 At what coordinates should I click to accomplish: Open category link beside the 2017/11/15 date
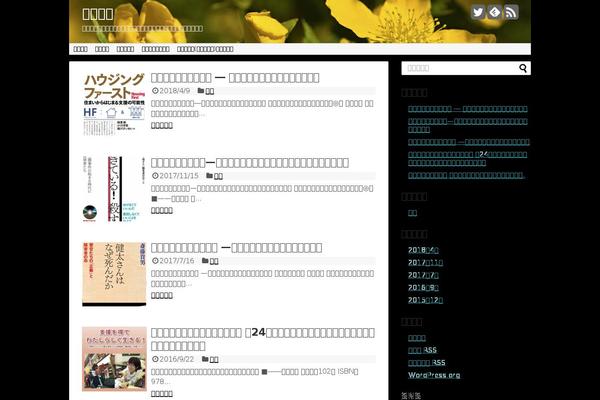click(x=218, y=176)
